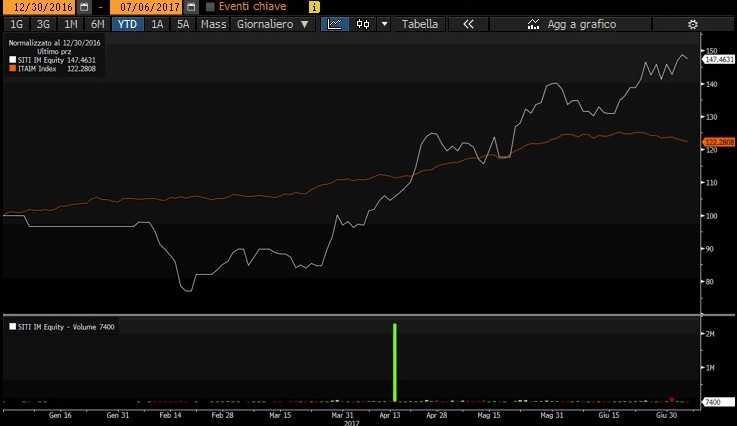The height and width of the screenshot is (426, 737).
Task: Expand the Giornaliero frequency dropdown
Action: [270, 24]
